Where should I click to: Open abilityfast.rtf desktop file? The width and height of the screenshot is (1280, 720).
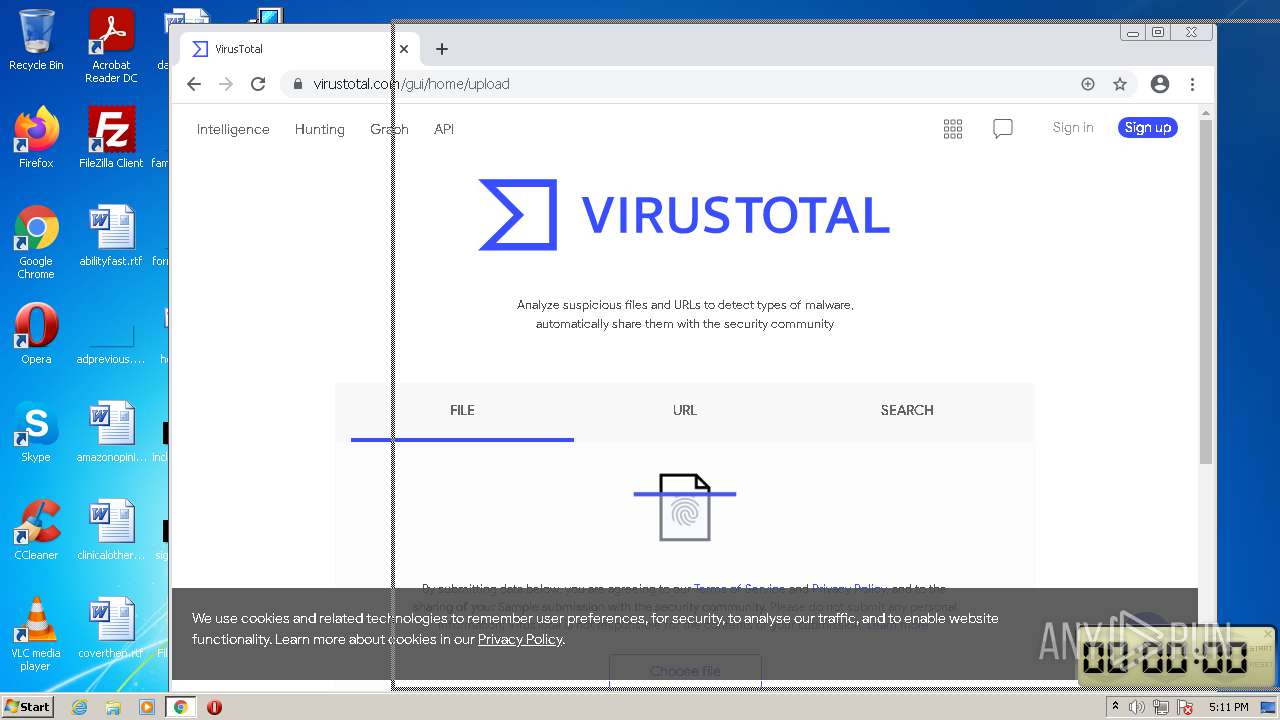click(111, 236)
